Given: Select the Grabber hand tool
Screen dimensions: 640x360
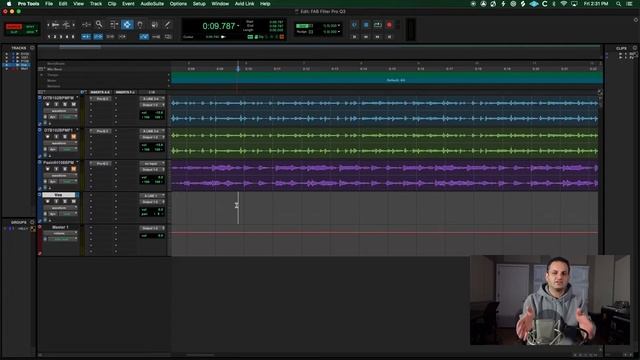Looking at the screenshot, I should [140, 25].
